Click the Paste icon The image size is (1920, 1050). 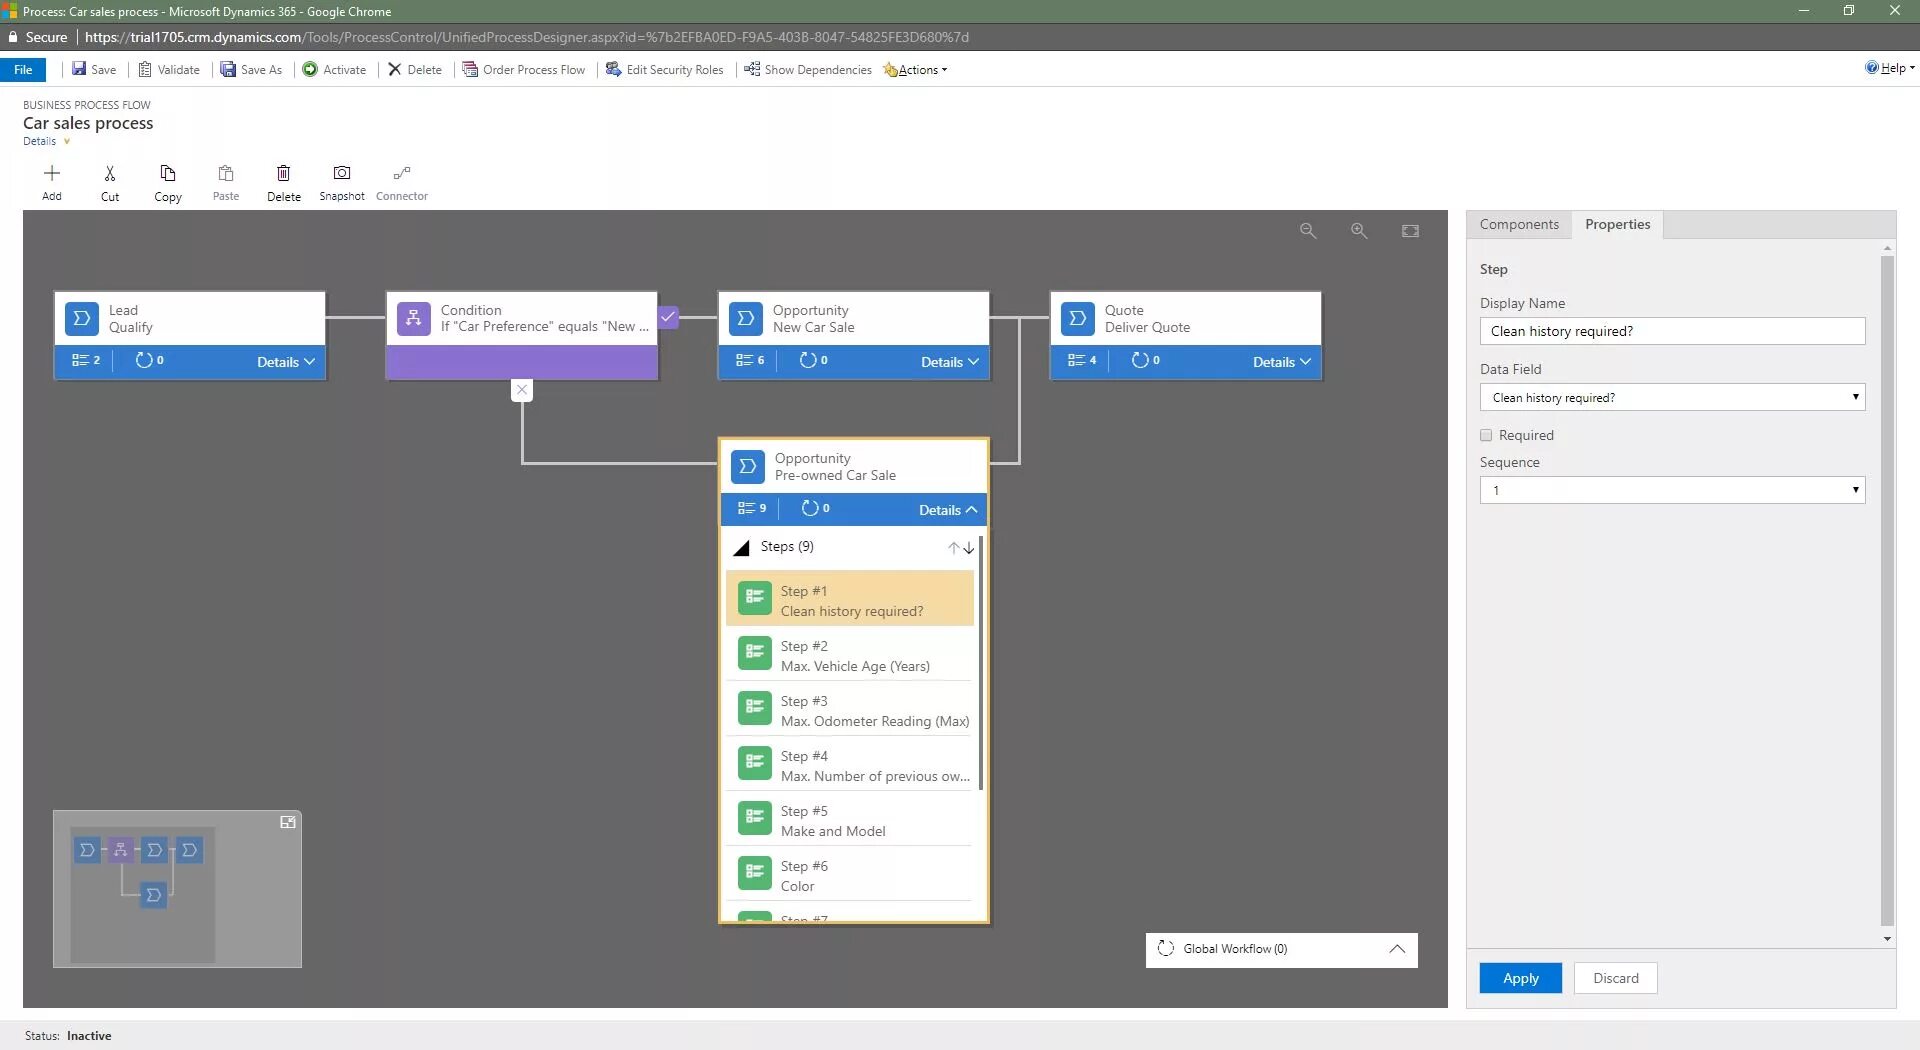[x=226, y=173]
